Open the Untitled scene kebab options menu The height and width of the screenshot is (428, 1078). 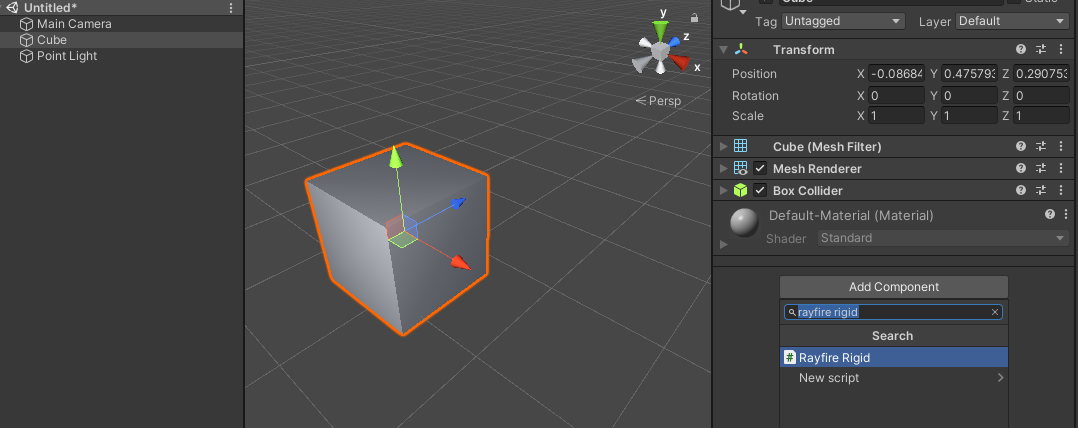pos(231,8)
